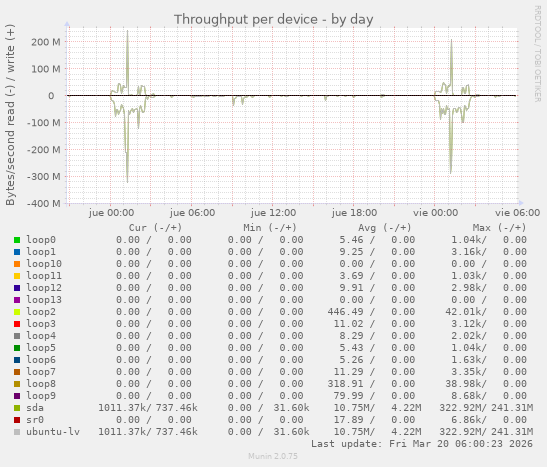Click sr0 max value 6.86k

(x=466, y=420)
